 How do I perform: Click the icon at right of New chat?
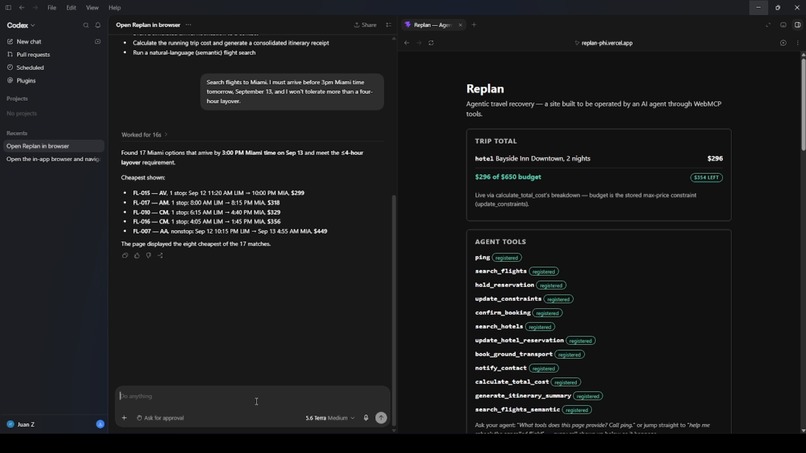pos(98,42)
